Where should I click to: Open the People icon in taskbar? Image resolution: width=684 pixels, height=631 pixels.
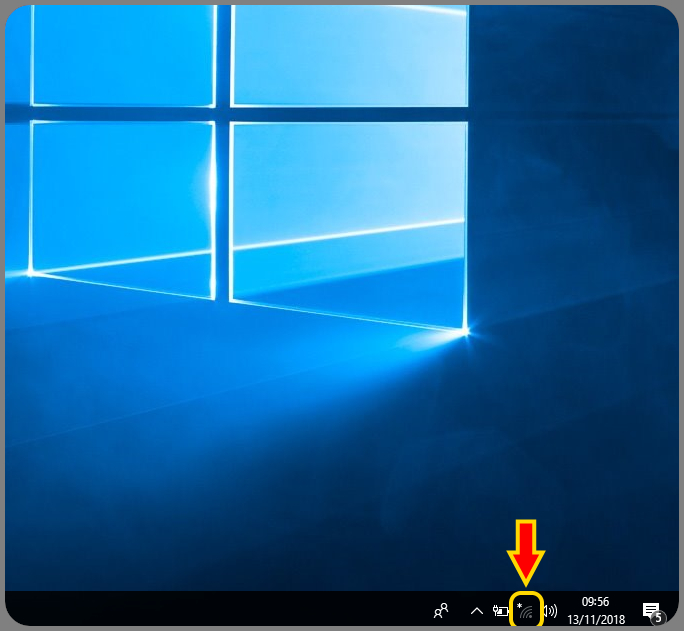tap(441, 611)
